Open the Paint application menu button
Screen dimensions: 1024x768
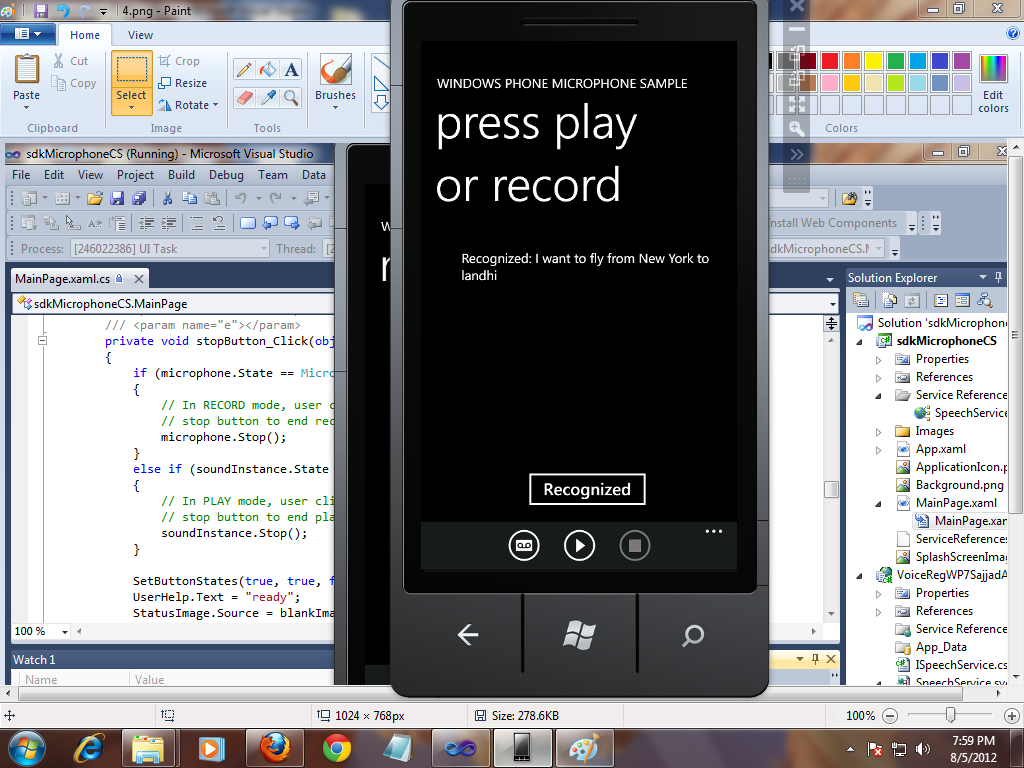coord(27,34)
